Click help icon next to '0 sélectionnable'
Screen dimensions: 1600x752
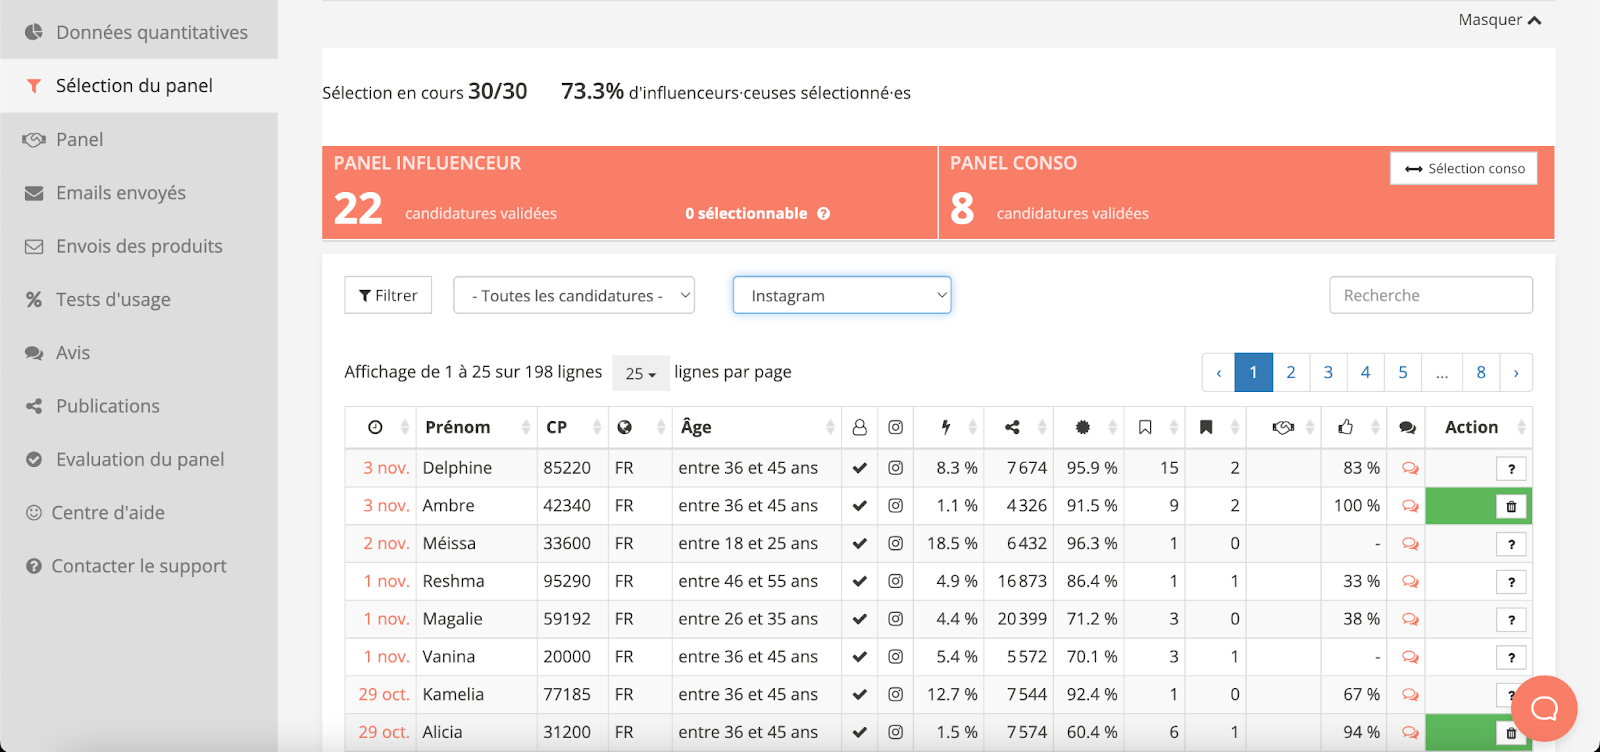(x=824, y=214)
